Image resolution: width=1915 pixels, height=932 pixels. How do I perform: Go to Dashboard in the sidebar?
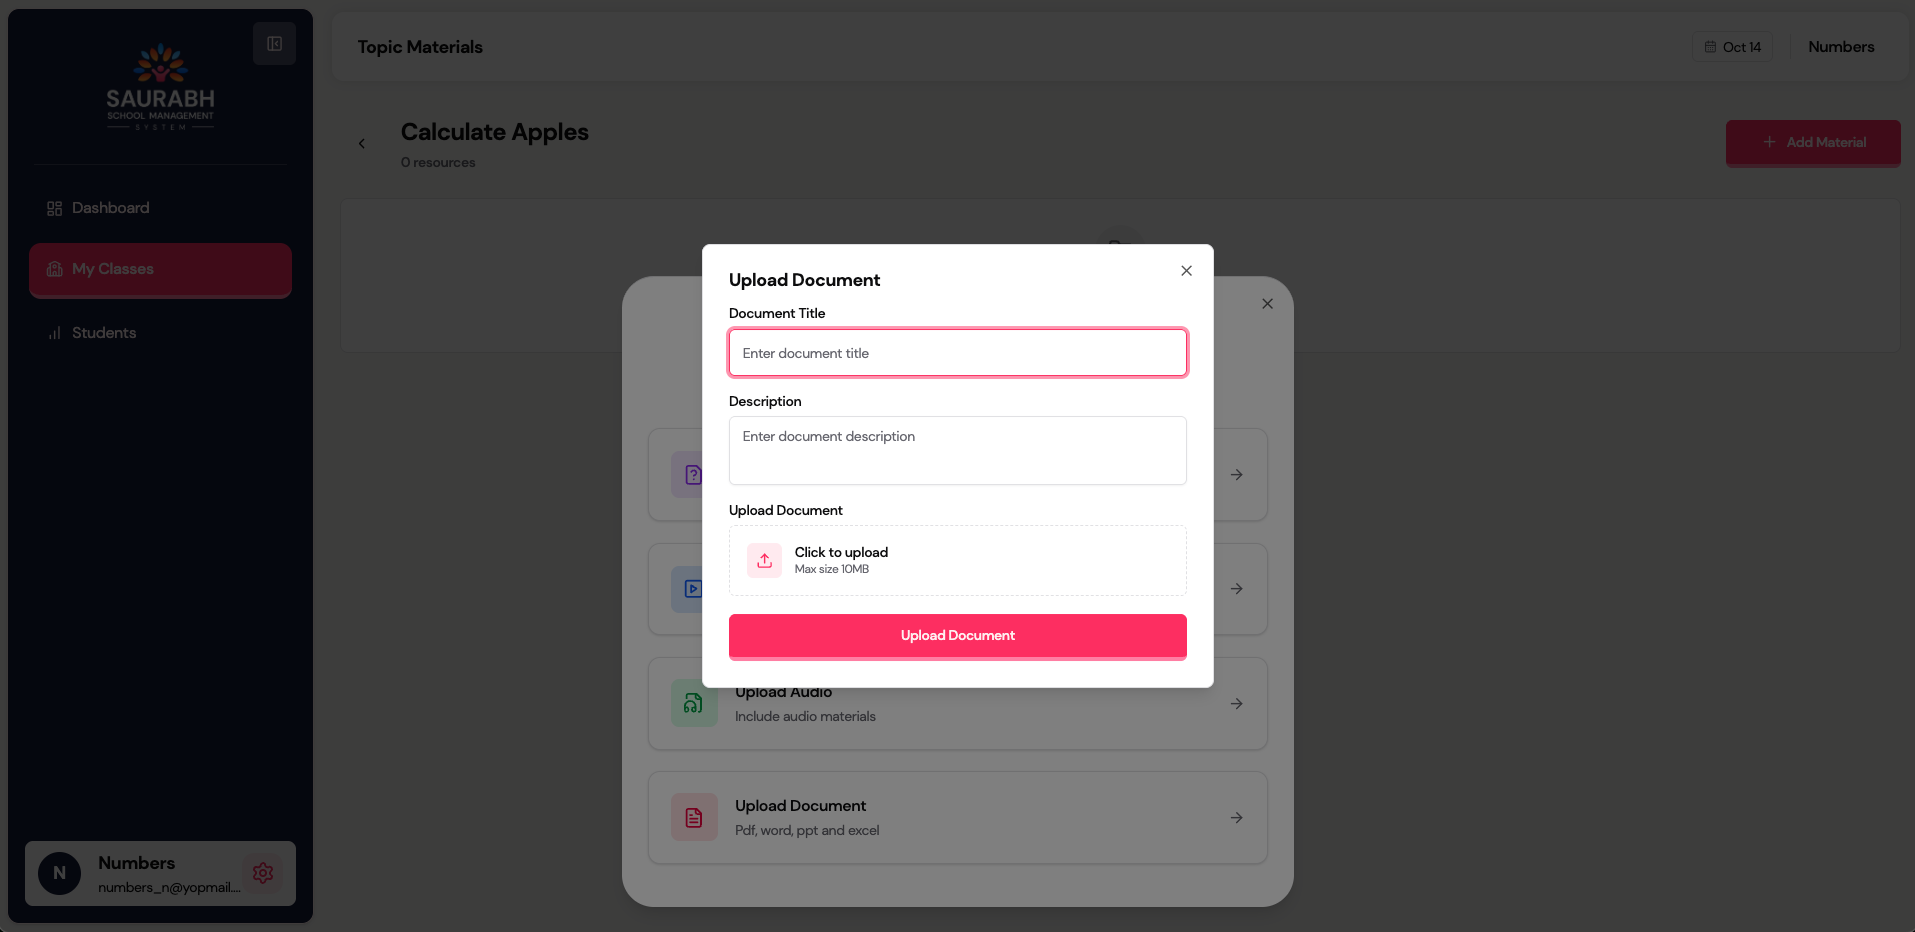click(110, 208)
